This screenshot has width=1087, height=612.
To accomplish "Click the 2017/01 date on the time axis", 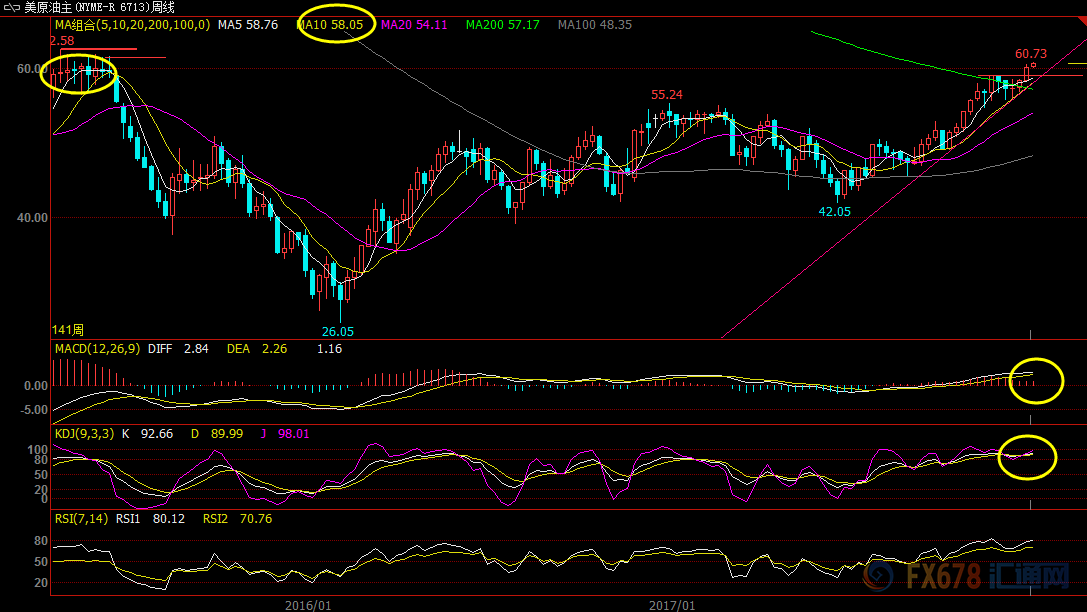I will (672, 605).
